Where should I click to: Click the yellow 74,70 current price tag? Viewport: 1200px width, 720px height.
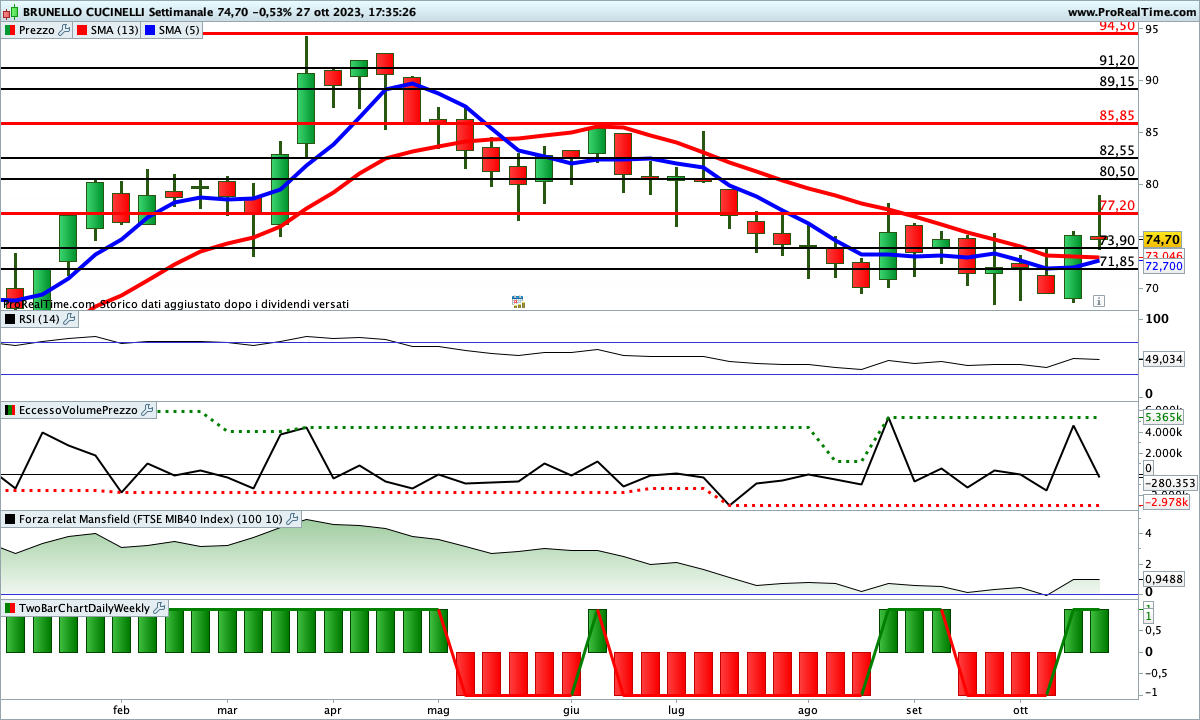[x=1162, y=240]
